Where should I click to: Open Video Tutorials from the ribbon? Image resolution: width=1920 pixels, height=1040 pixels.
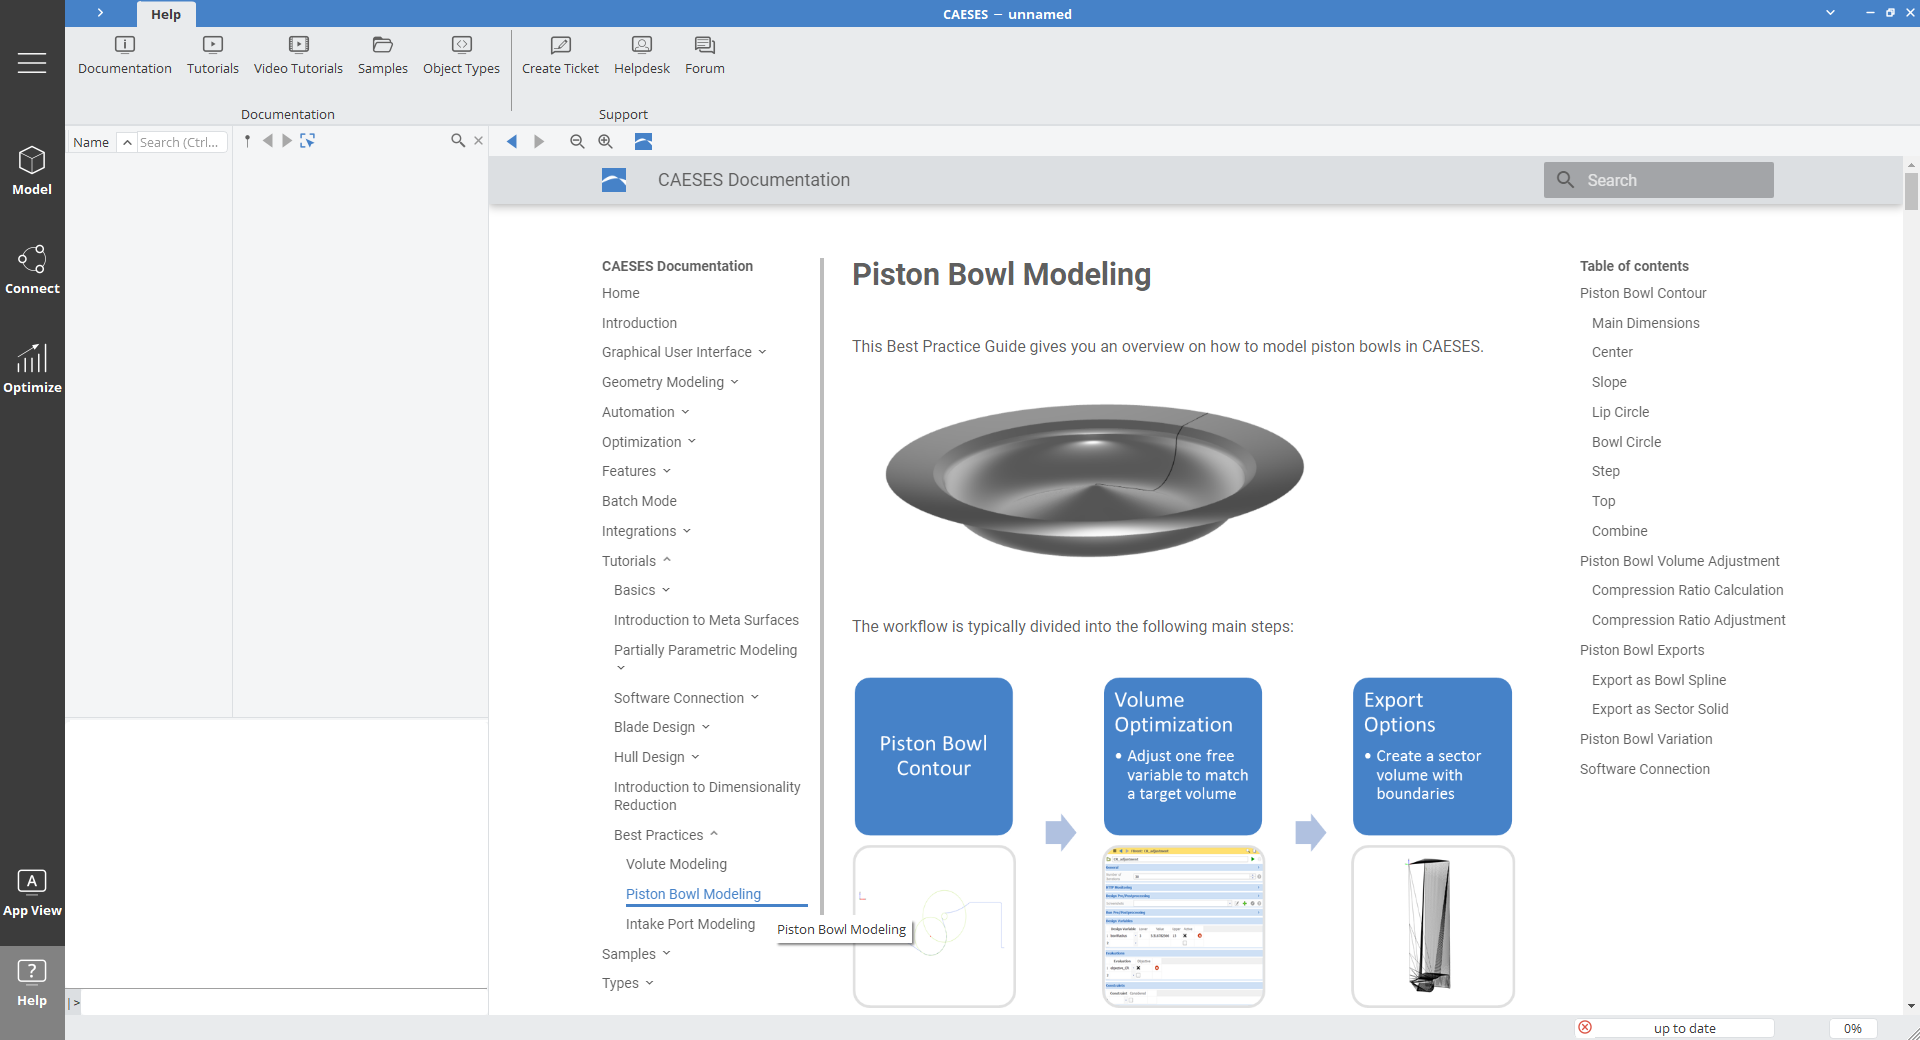pos(298,56)
